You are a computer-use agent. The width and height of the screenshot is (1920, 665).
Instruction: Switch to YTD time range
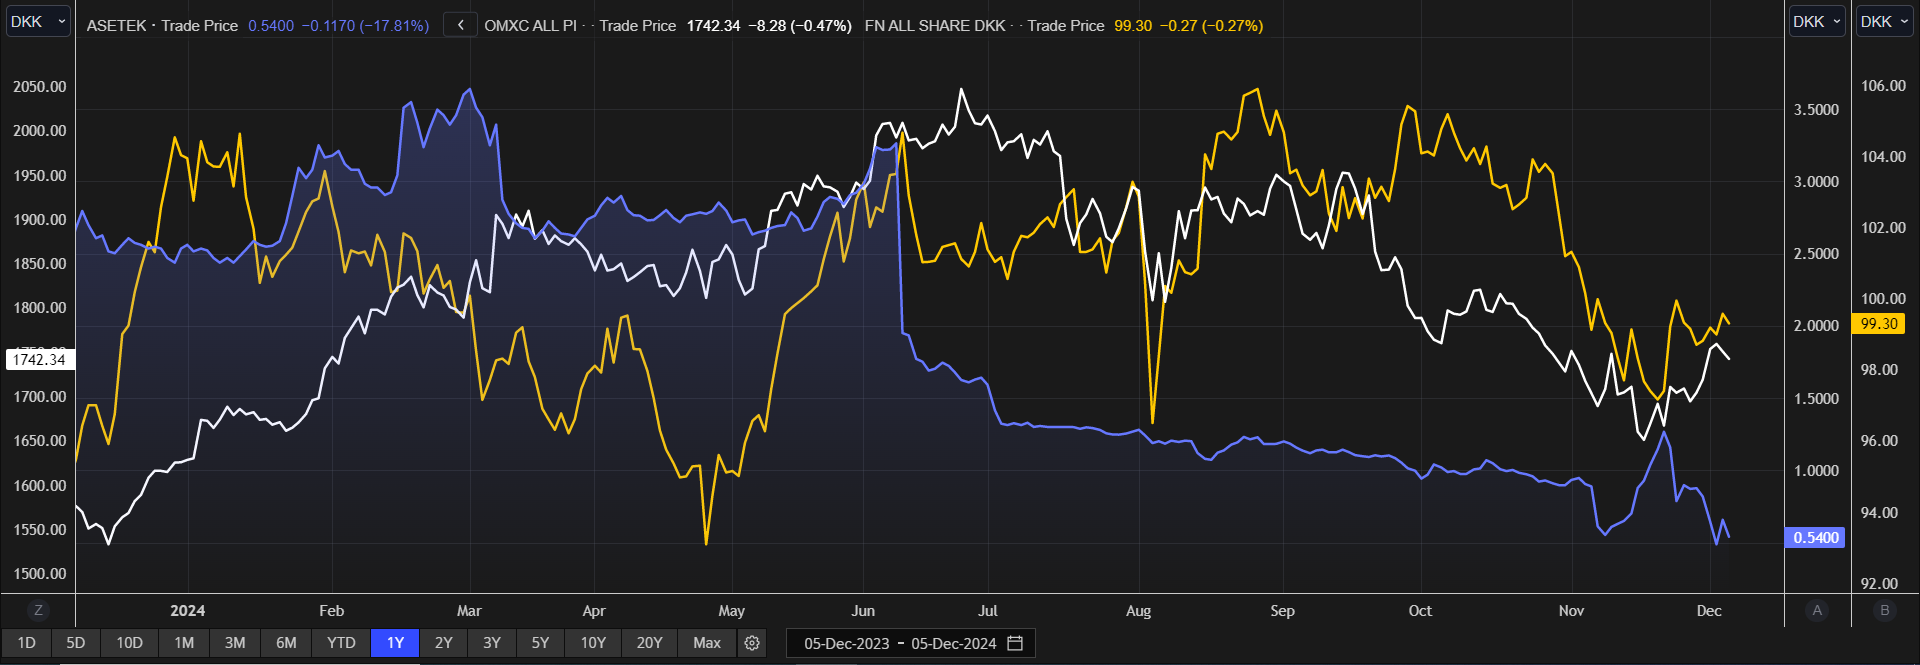(341, 643)
